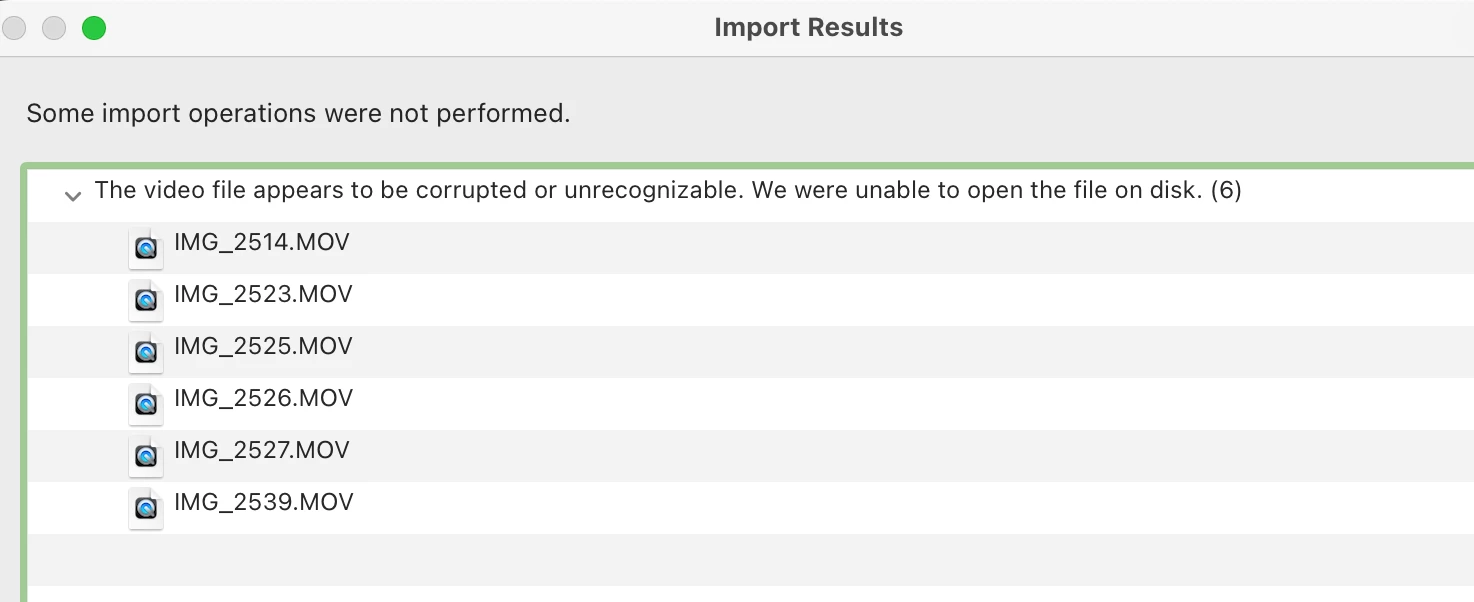Click the 'Some import operations were not performed' message
Image resolution: width=1474 pixels, height=602 pixels.
coord(298,113)
